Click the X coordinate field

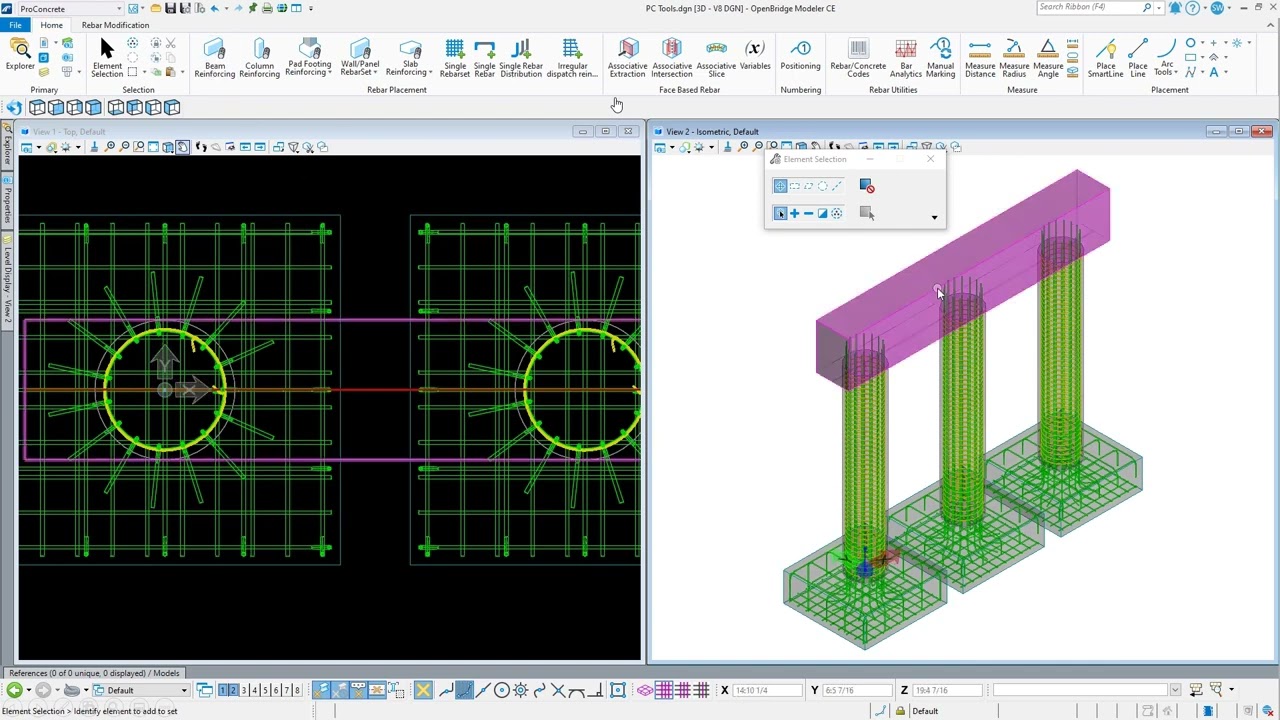click(x=767, y=690)
